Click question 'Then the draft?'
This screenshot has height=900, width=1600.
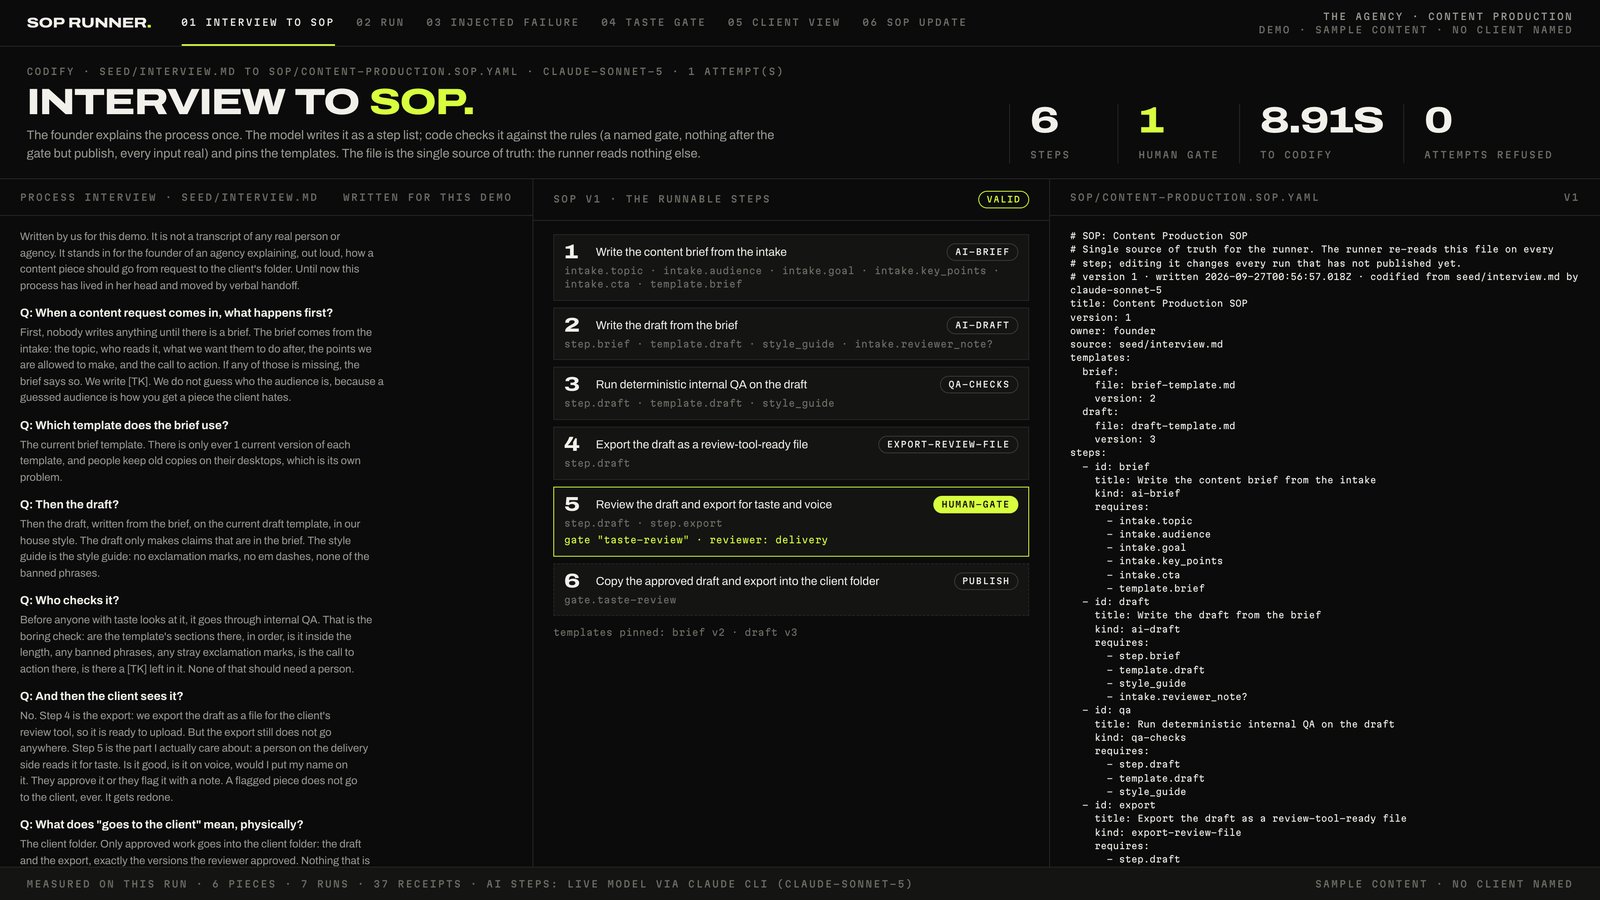tap(69, 505)
